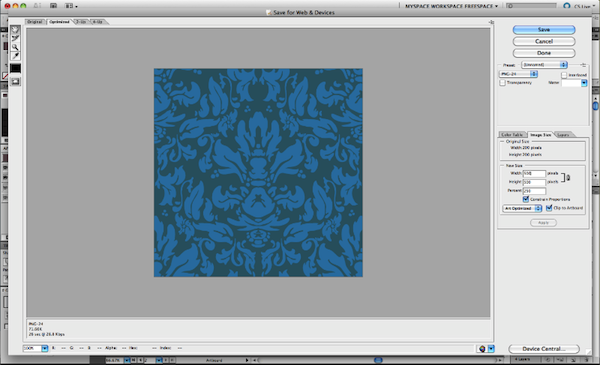Switch to the Original tab
Image resolution: width=600 pixels, height=365 pixels.
click(x=35, y=22)
